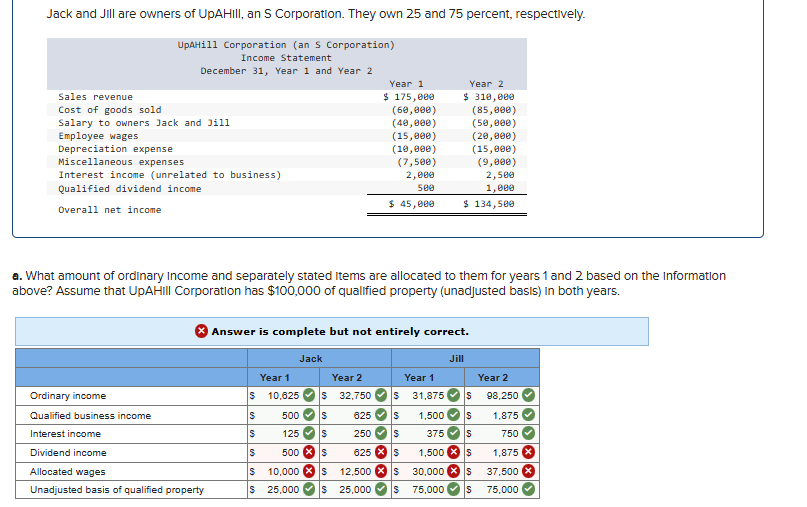The height and width of the screenshot is (507, 807).
Task: Click green check beside Jill Year 2 ordinary income
Action: coord(529,395)
